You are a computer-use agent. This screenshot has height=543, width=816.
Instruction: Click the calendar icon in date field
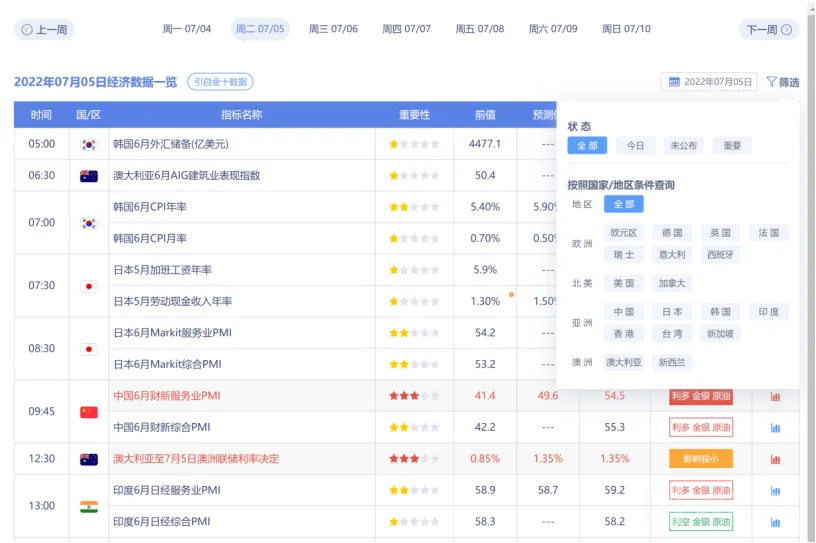point(674,82)
